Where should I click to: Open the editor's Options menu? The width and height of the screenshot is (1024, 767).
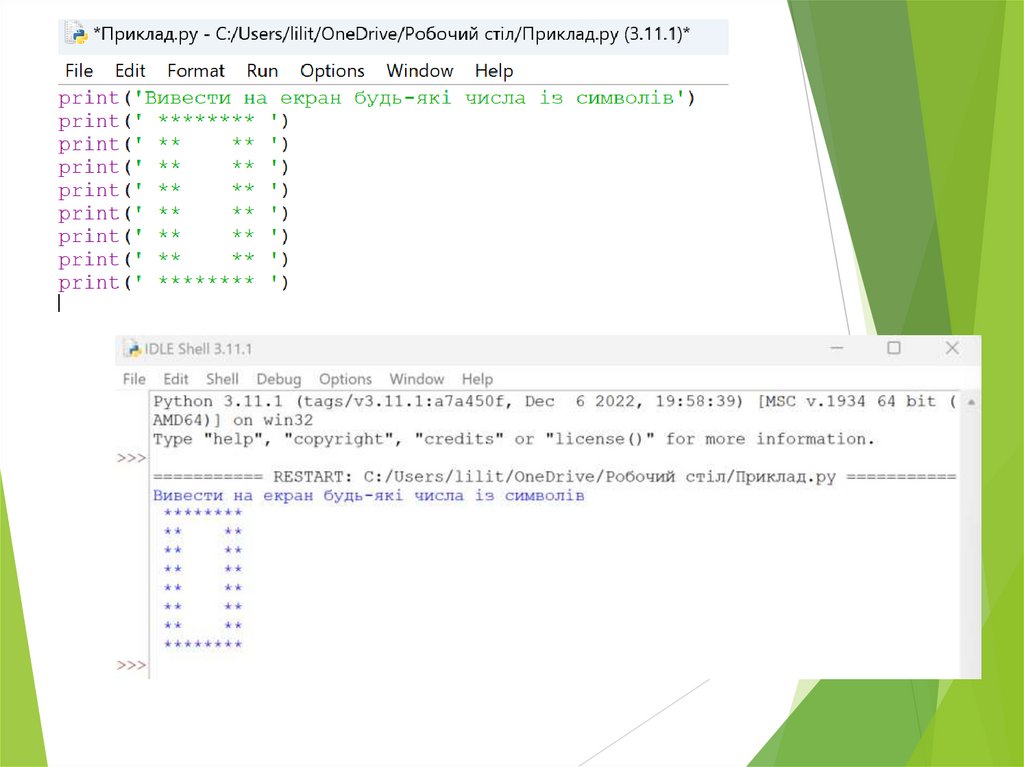(x=332, y=71)
